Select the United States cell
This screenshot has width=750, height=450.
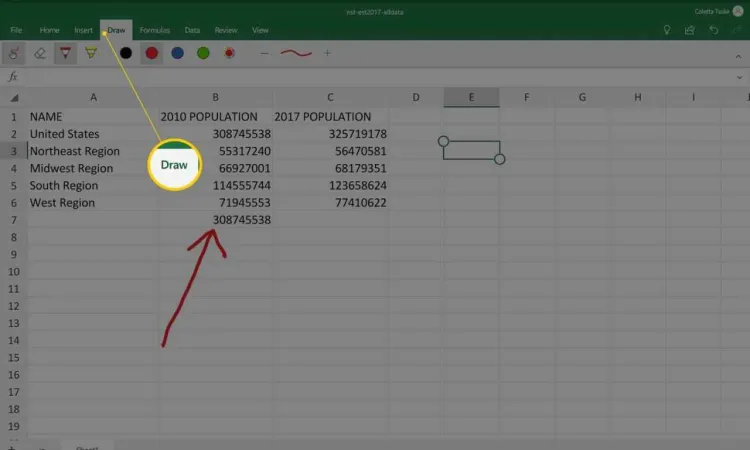coord(93,134)
